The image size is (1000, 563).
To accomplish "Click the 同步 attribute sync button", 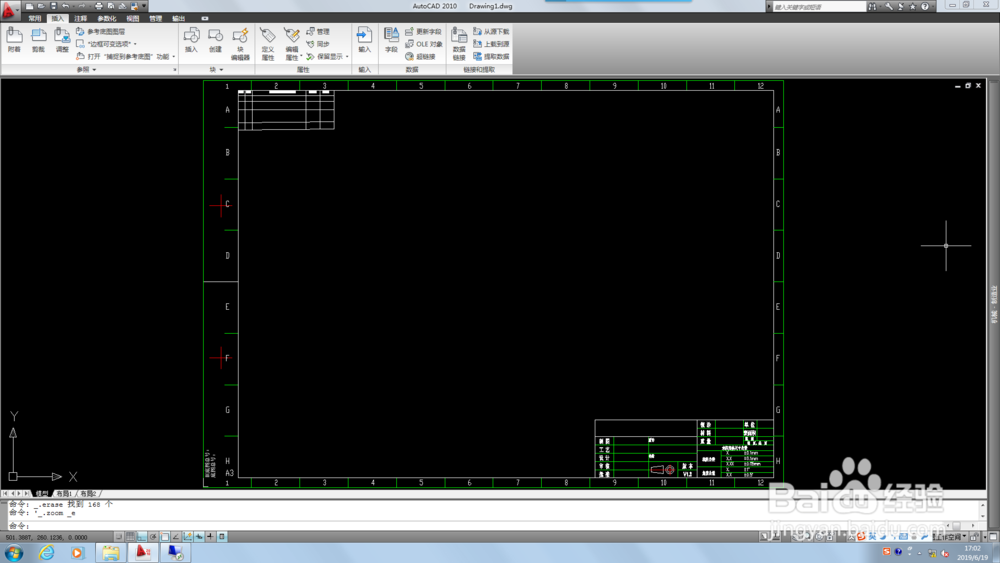I will click(x=318, y=44).
